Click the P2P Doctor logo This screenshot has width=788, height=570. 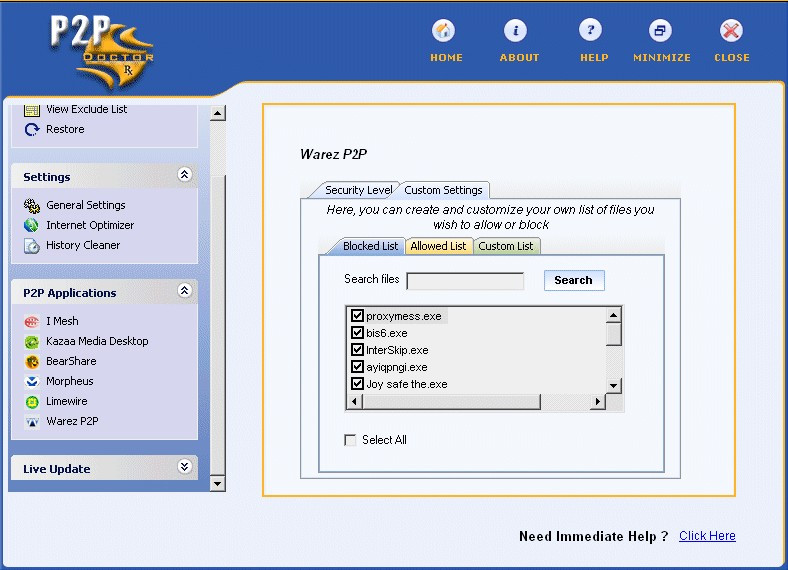102,52
